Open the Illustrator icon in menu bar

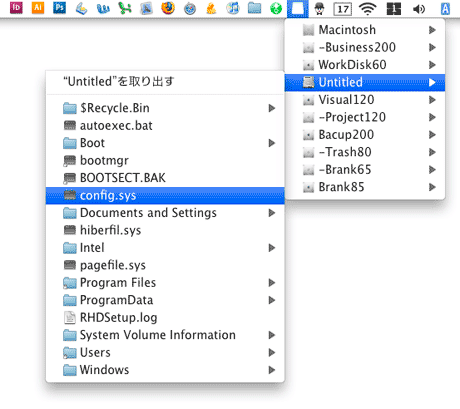(x=38, y=8)
